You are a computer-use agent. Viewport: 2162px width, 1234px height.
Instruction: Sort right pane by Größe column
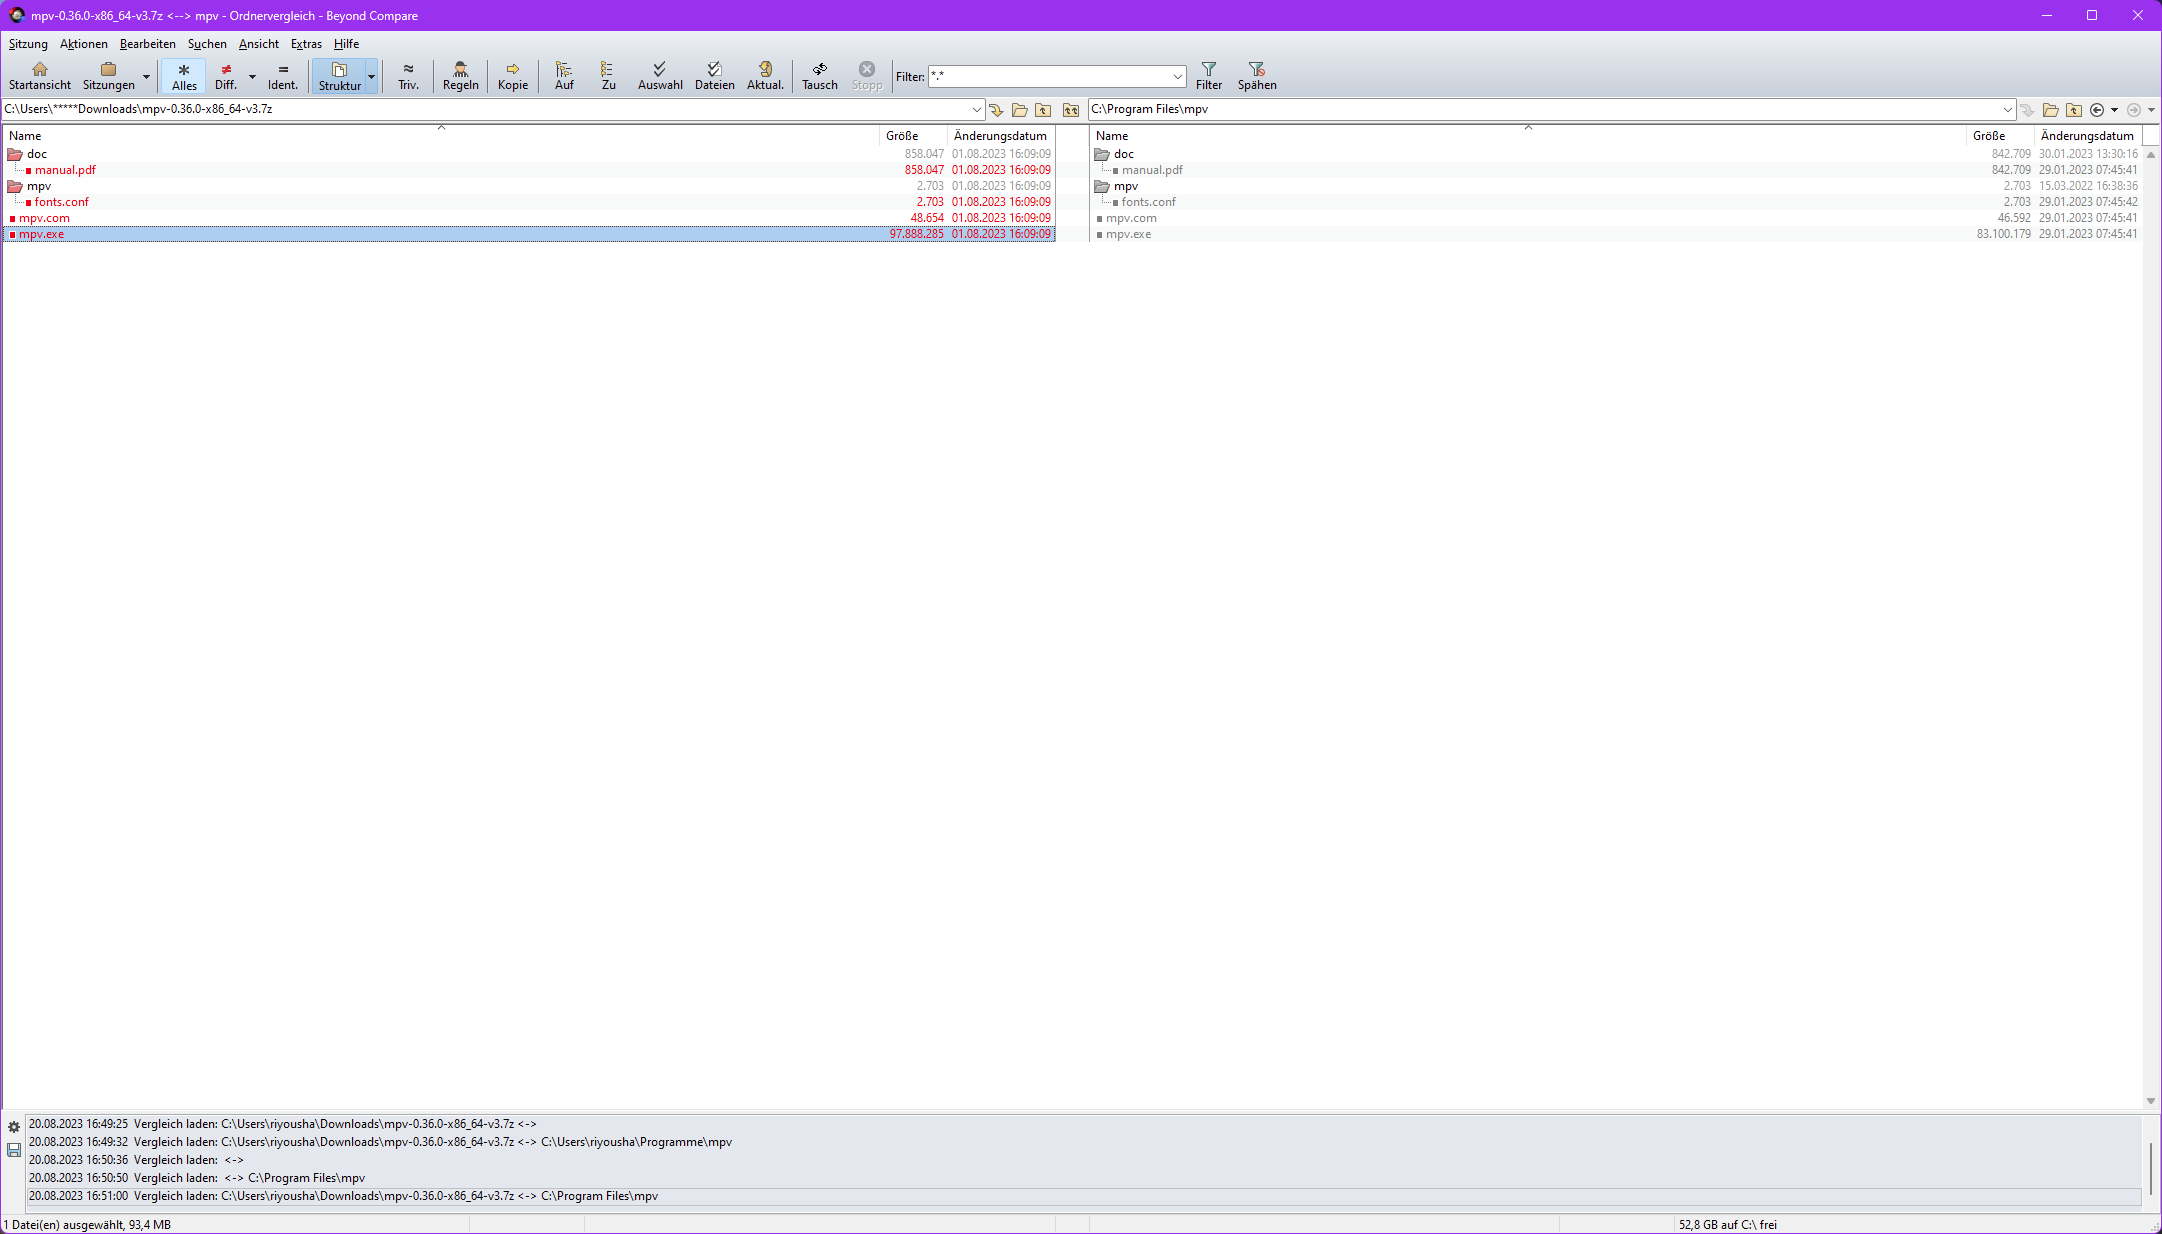[x=1988, y=136]
